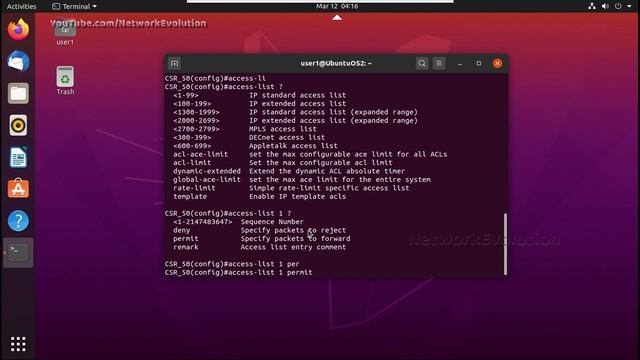640x360 pixels.
Task: Click the '<2000-2699>' expanded range line
Action: 296,120
